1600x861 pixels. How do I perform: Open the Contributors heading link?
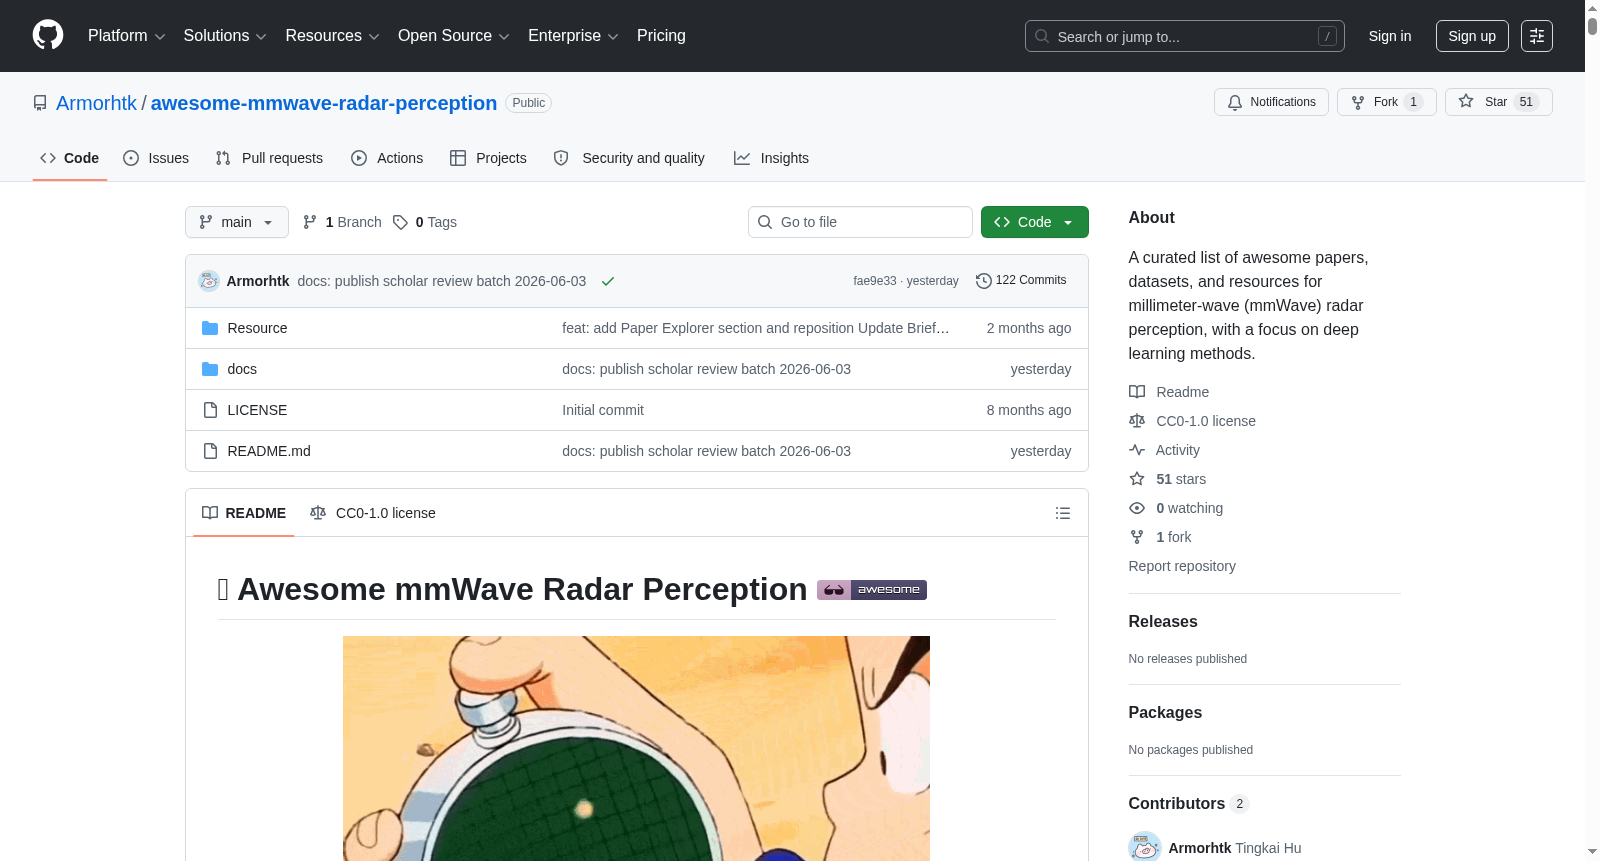(1188, 803)
